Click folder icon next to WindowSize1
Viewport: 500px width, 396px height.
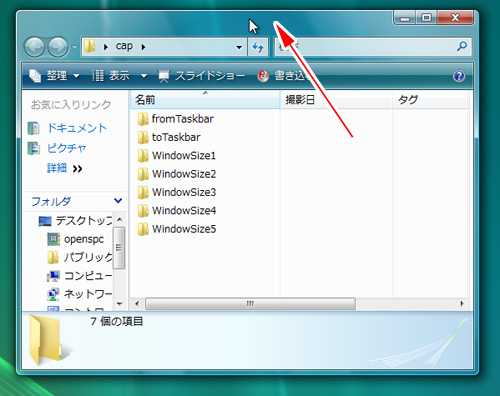tap(143, 156)
